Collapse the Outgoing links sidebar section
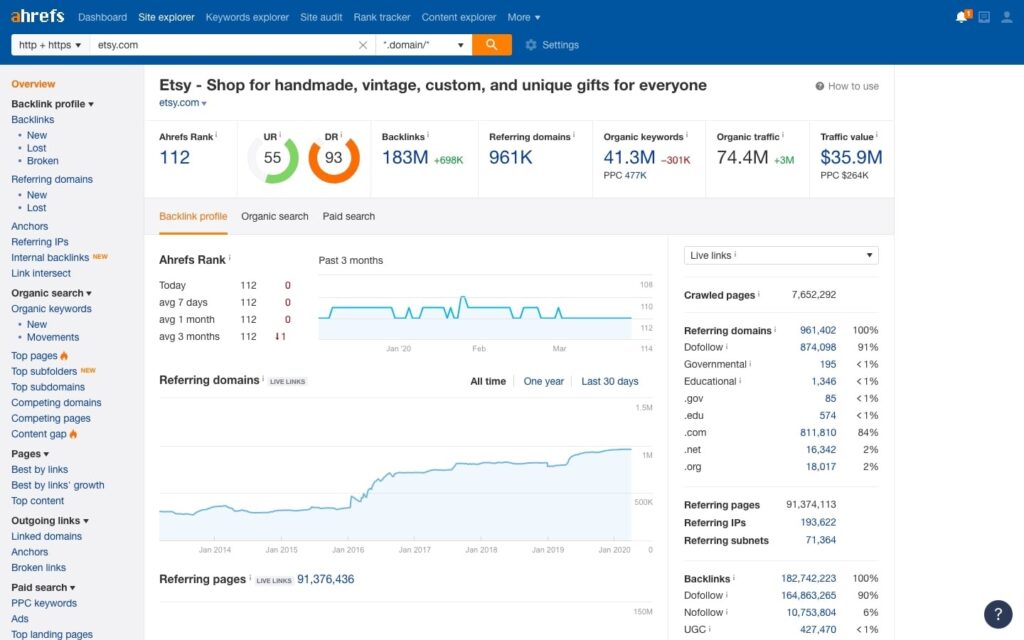The image size is (1024, 640). 50,520
